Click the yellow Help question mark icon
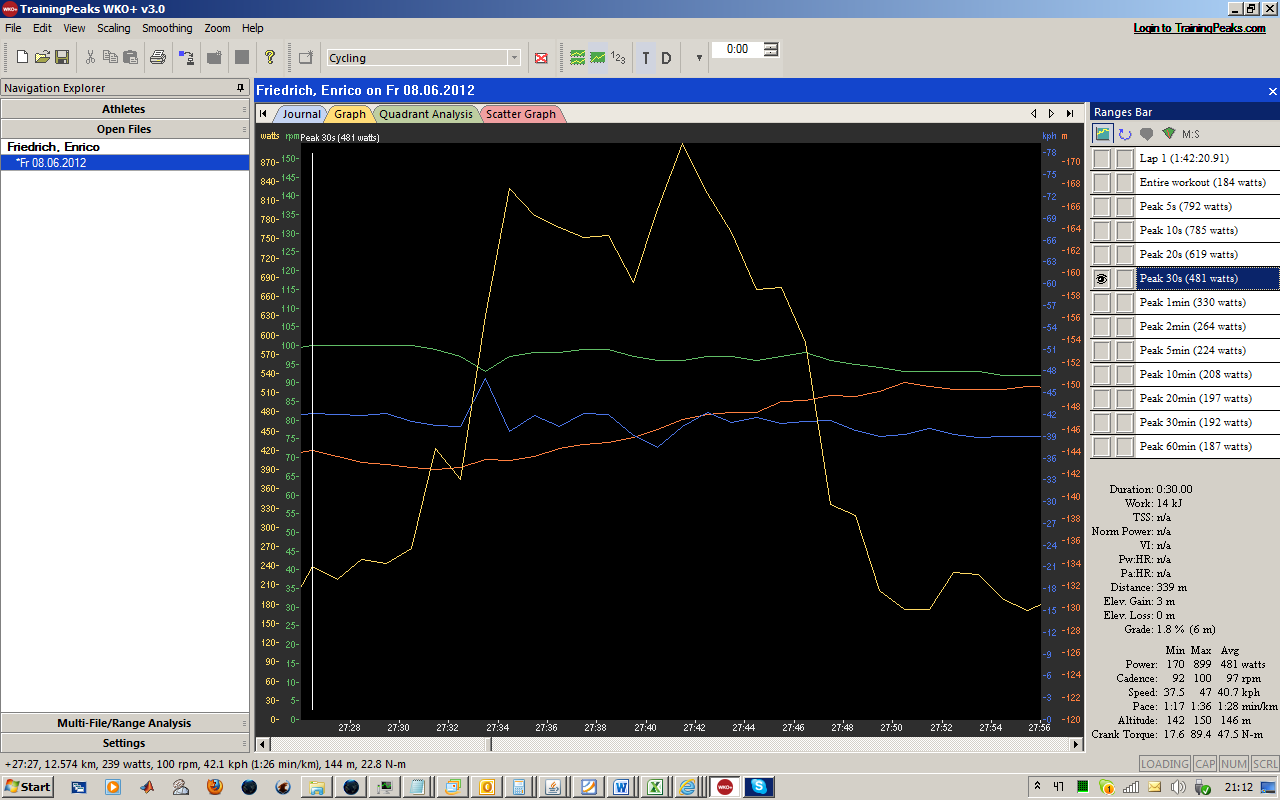The height and width of the screenshot is (800, 1280). coord(269,58)
